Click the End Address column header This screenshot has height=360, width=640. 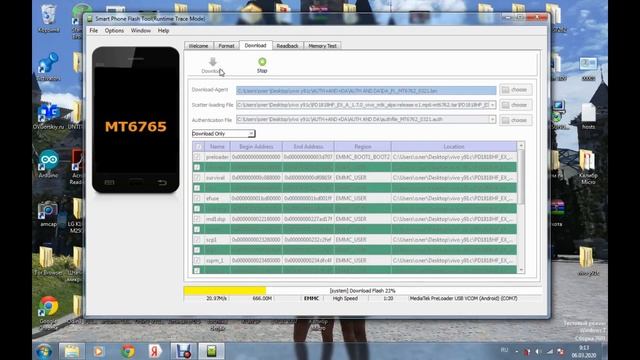point(308,147)
